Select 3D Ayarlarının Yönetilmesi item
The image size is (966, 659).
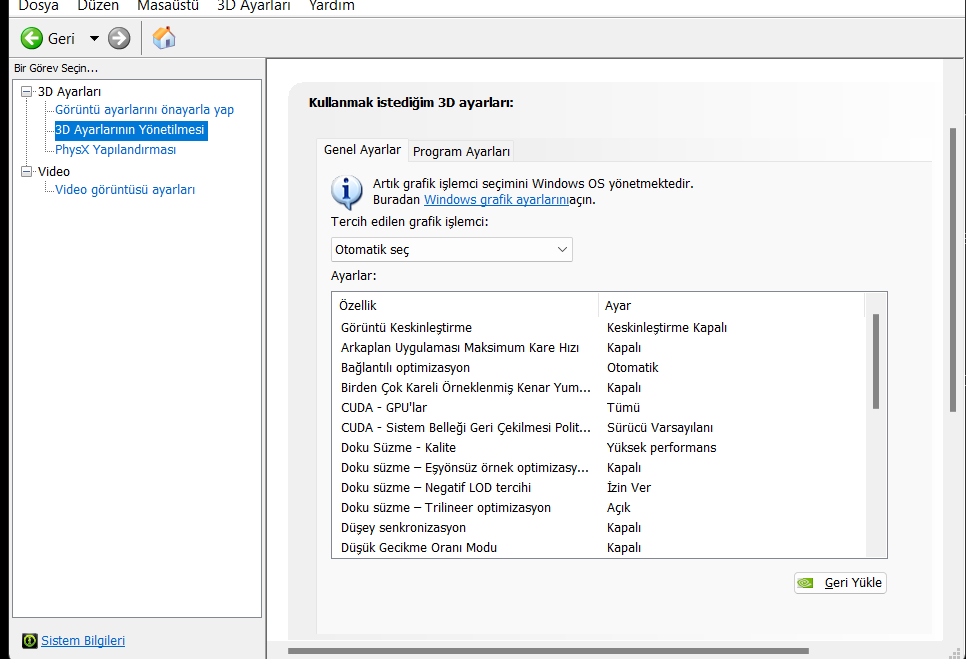[x=130, y=130]
